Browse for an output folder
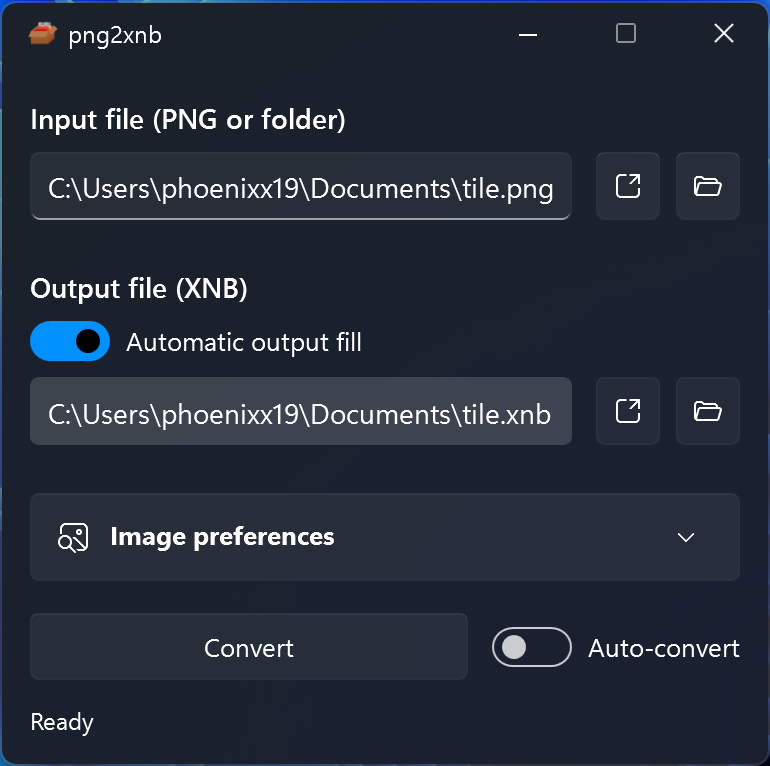The width and height of the screenshot is (770, 766). click(708, 411)
